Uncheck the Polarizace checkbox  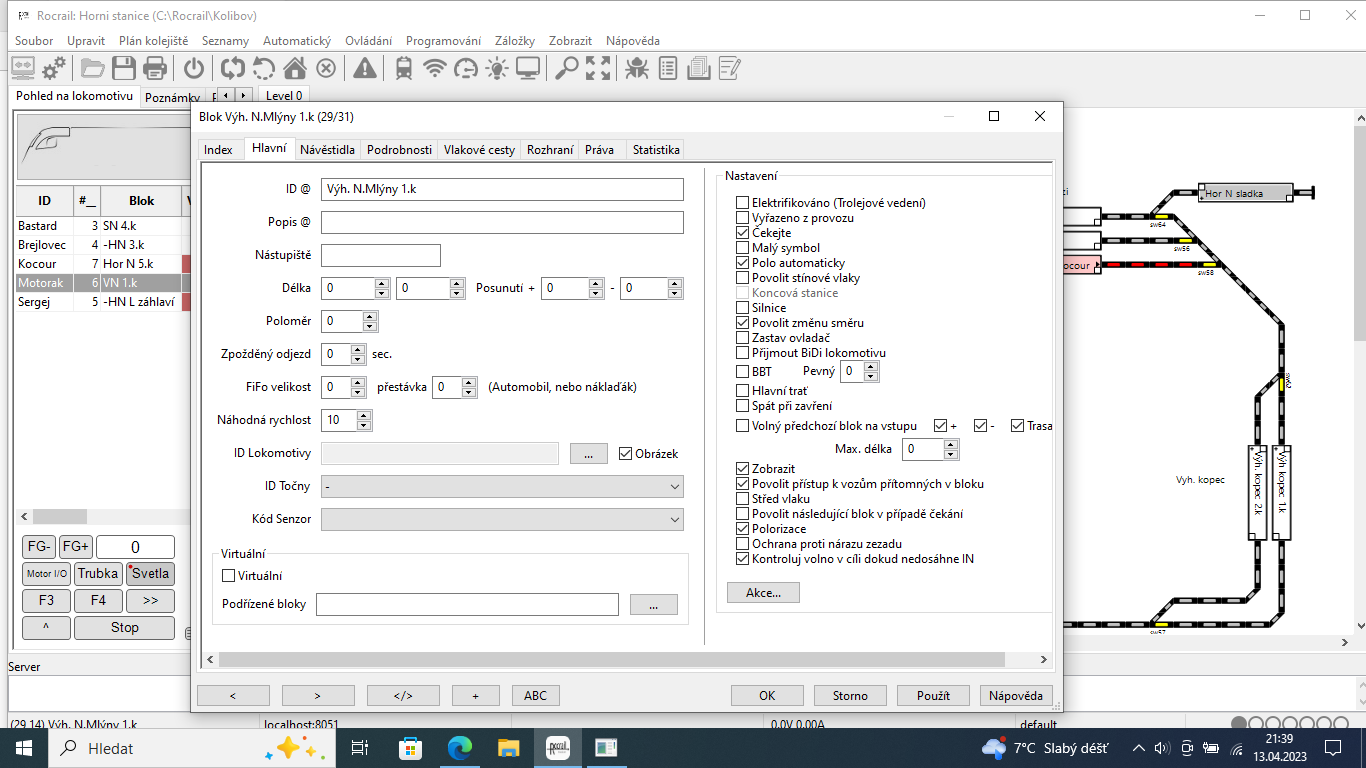(x=742, y=529)
